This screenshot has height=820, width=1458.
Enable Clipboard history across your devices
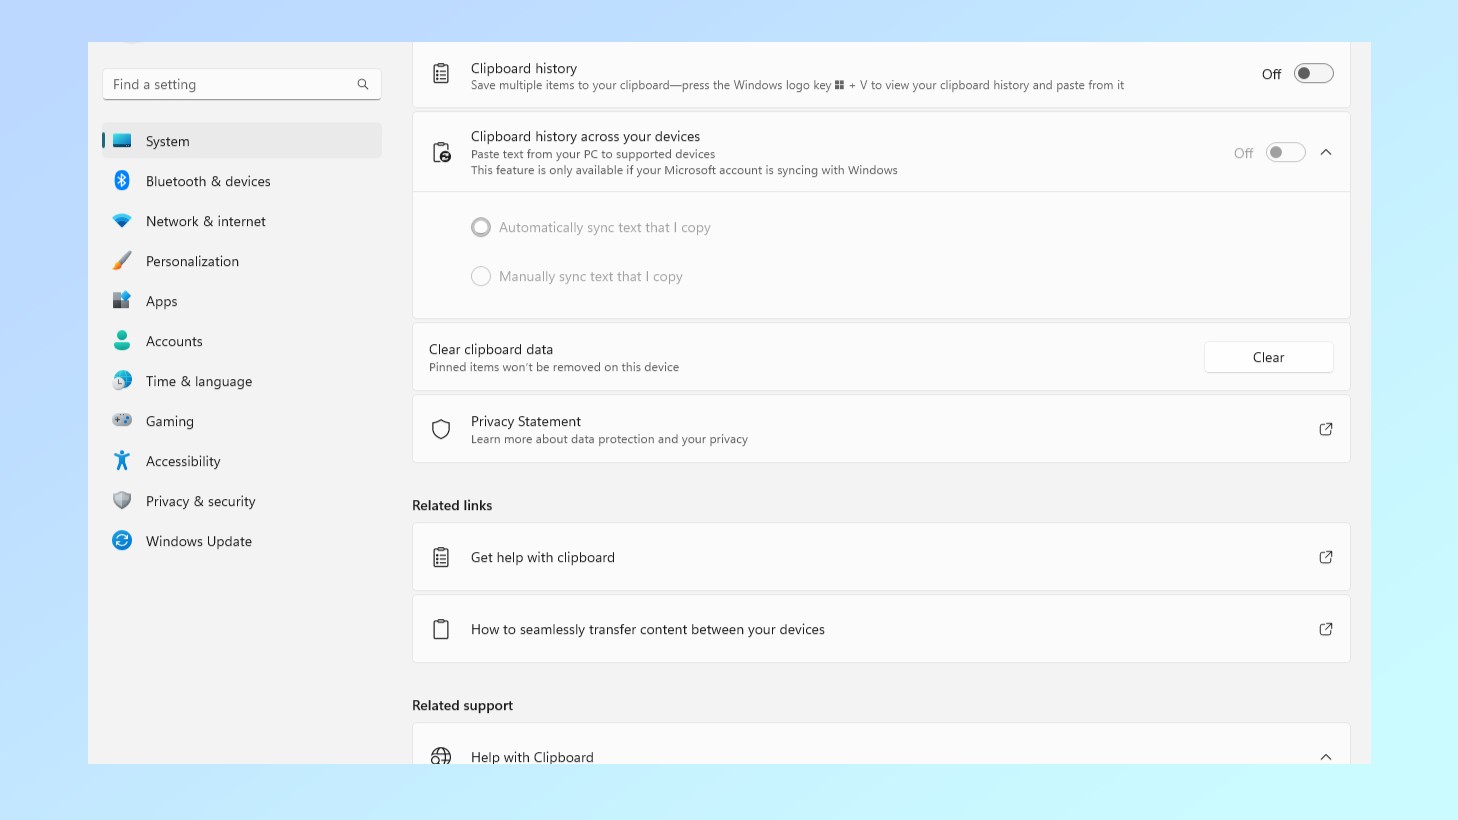(1284, 152)
